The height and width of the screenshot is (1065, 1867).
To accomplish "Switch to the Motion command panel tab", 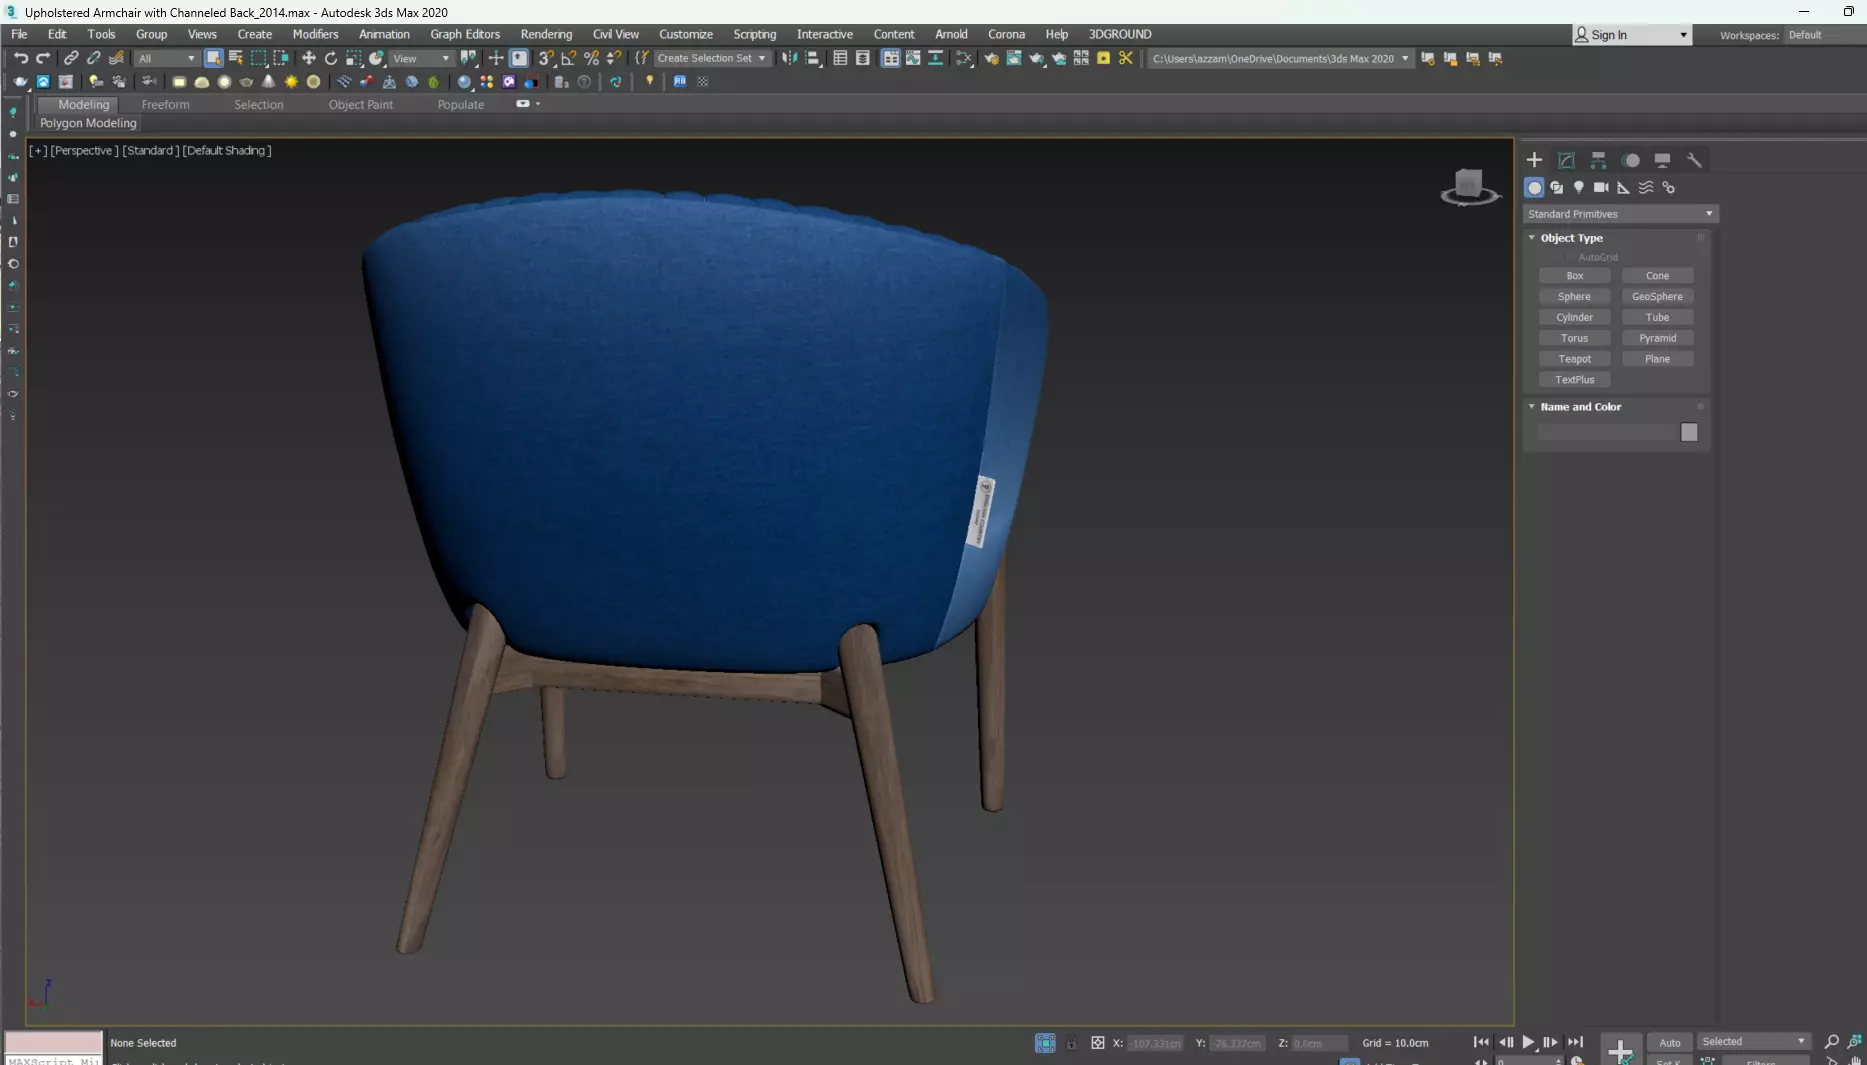I will click(1630, 160).
